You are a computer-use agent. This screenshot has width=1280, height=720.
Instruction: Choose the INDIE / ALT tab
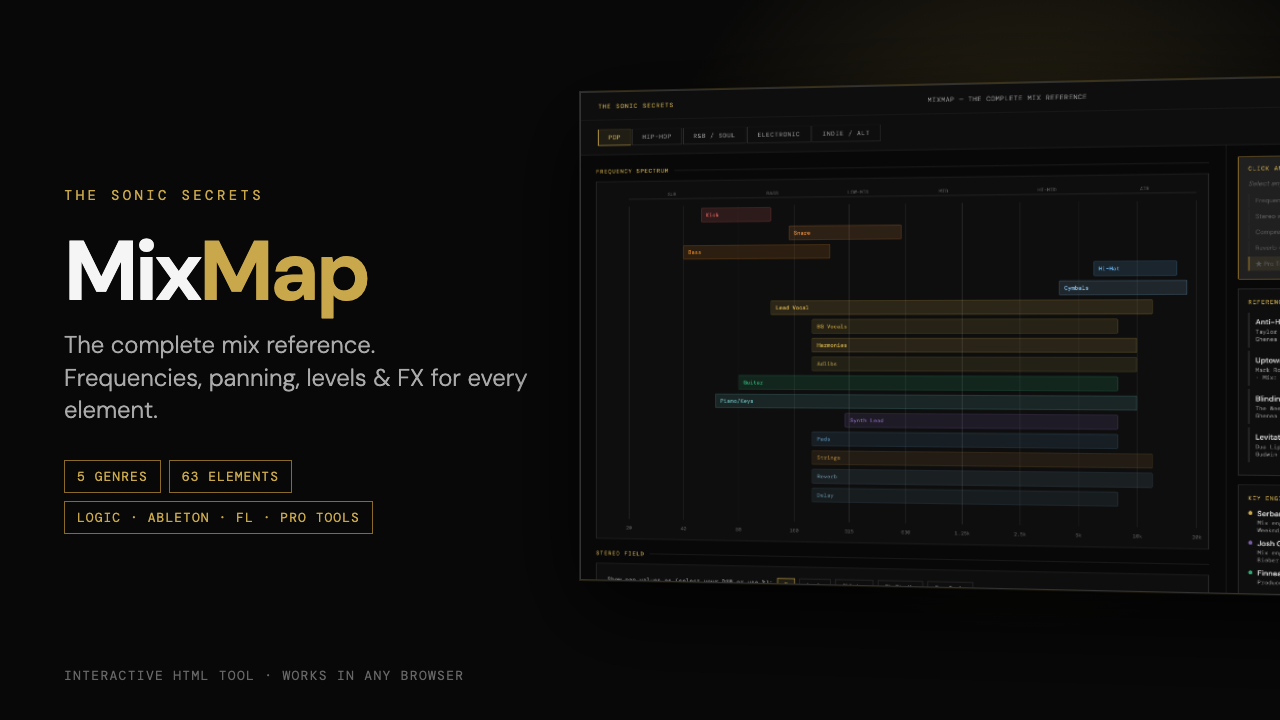(846, 133)
